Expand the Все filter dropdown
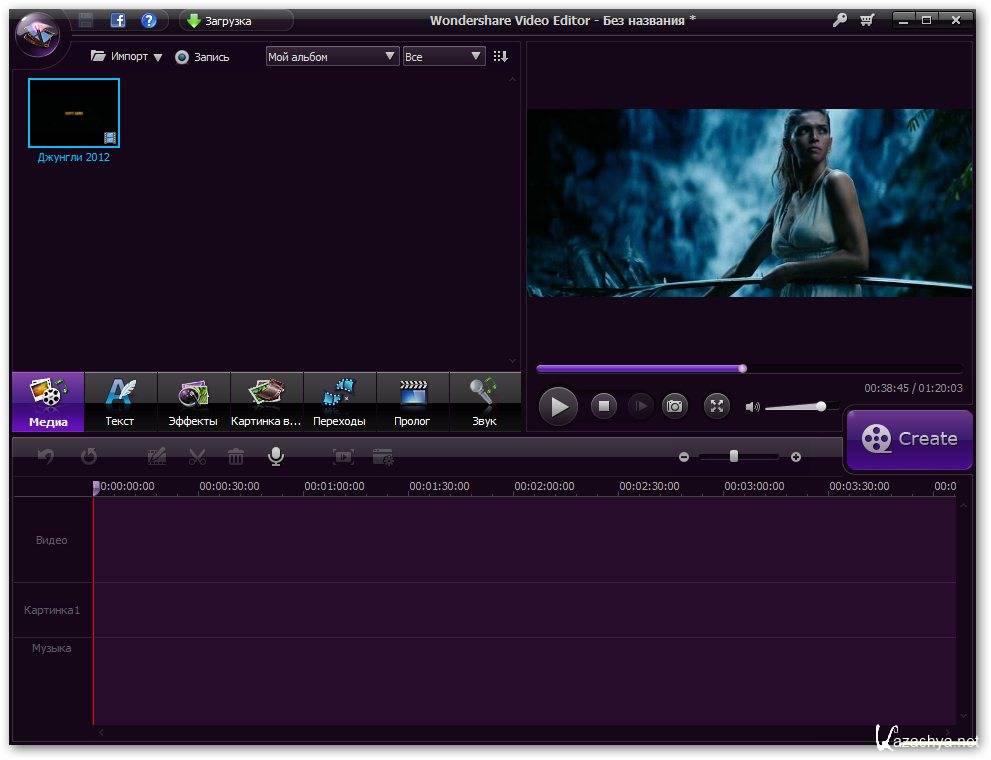 443,57
